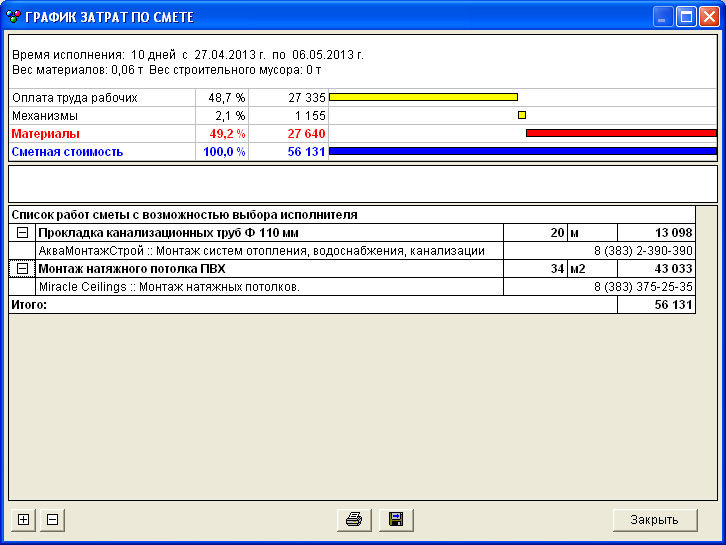Click the app icon in title bar
The height and width of the screenshot is (545, 726).
[x=13, y=17]
